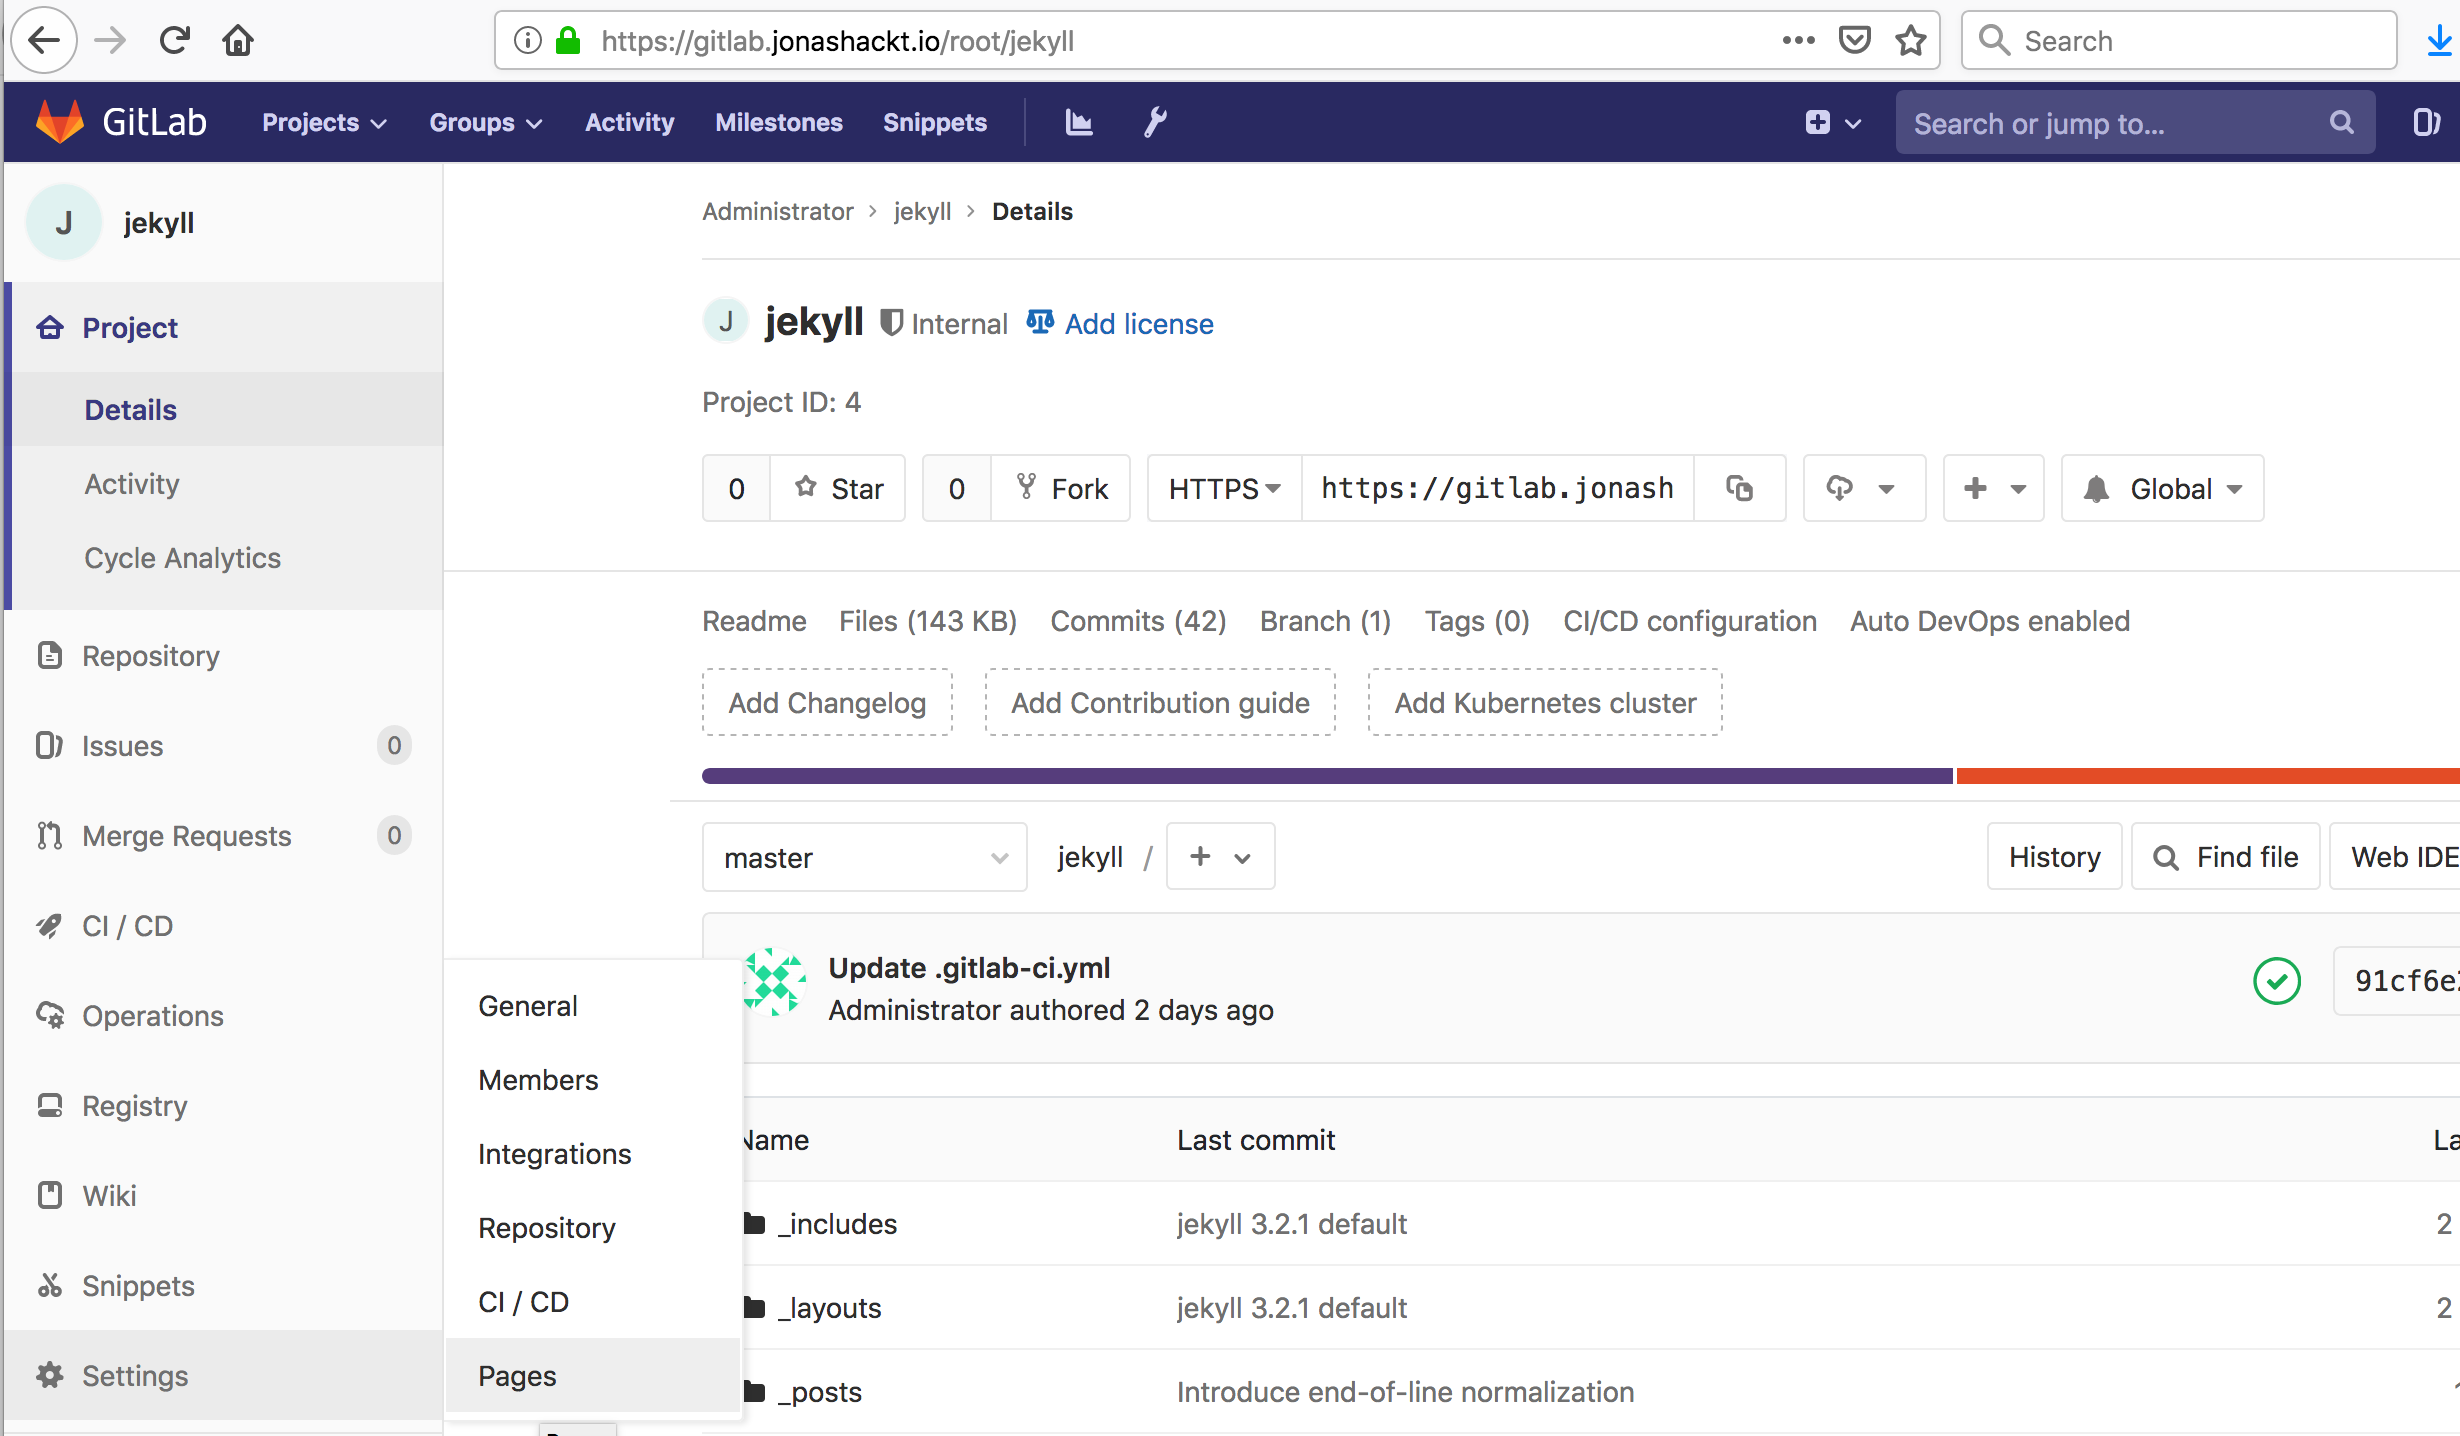Click the GitLab fox logo
Viewport: 2460px width, 1436px height.
[60, 122]
